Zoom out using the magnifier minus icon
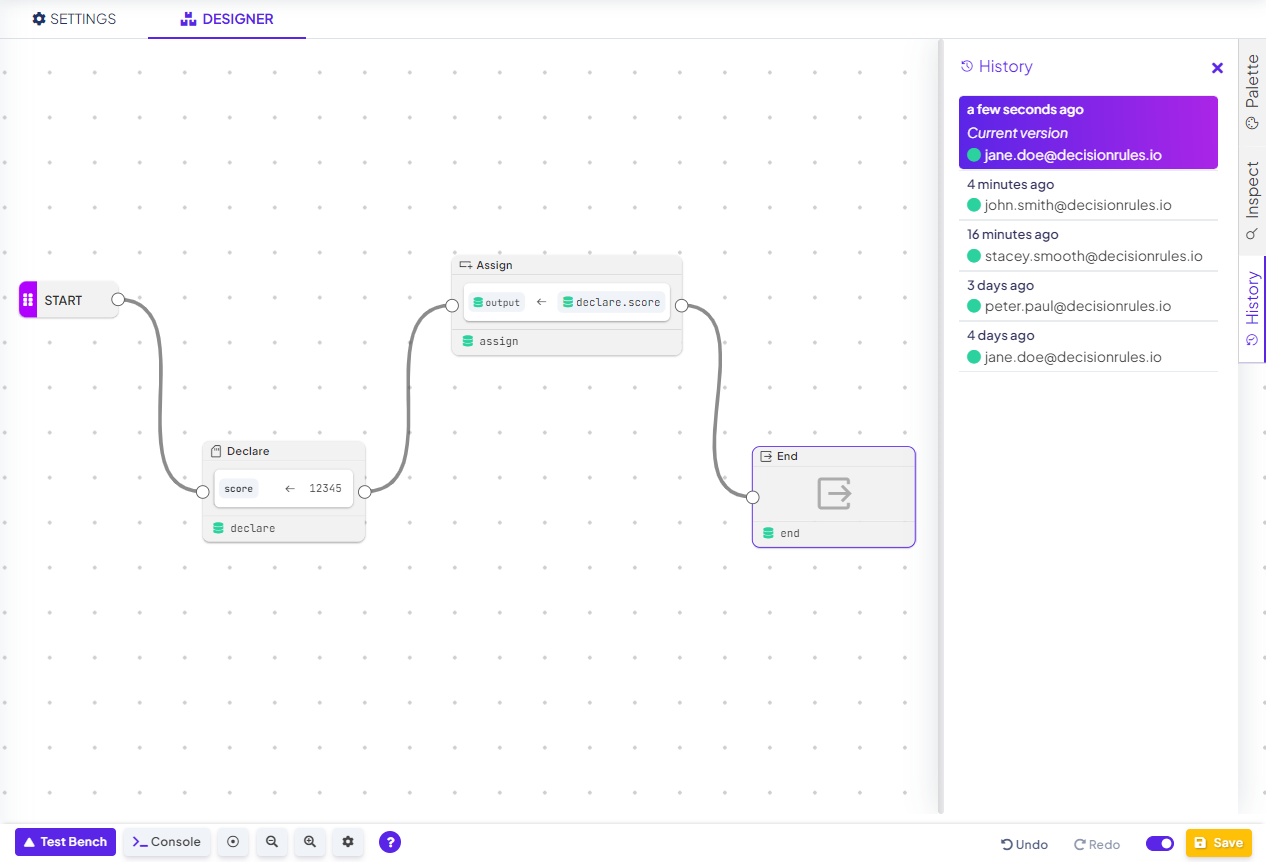This screenshot has width=1266, height=862. [271, 842]
